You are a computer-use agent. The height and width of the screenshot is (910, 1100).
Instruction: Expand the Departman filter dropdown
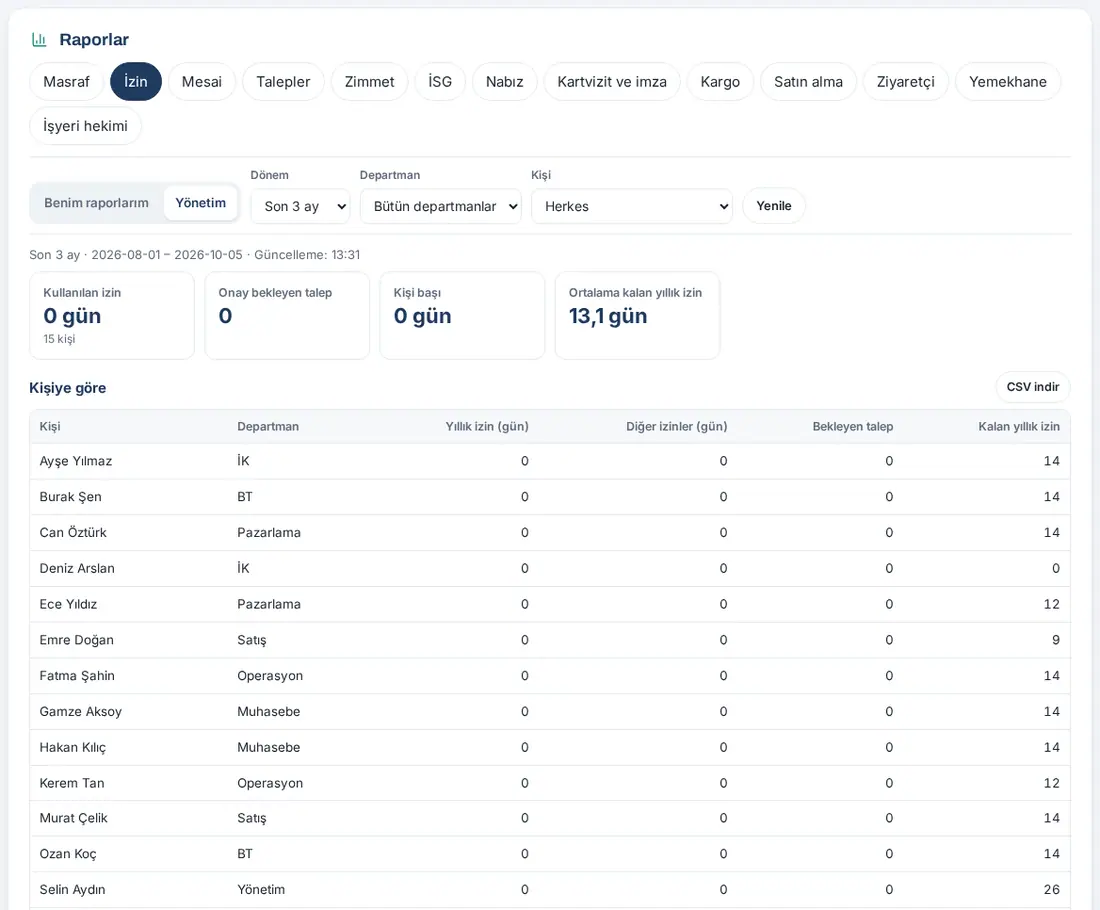click(441, 206)
